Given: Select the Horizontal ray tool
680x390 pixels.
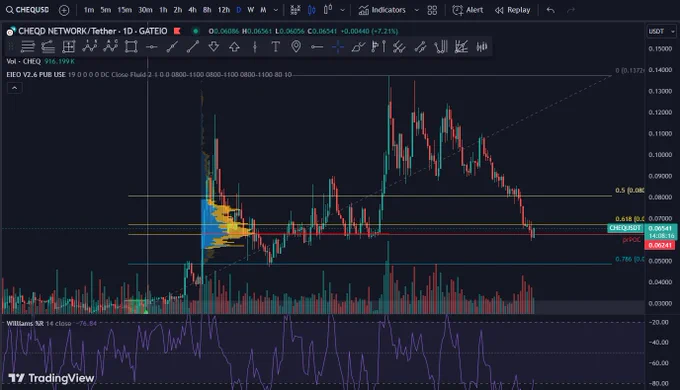Looking at the screenshot, I should pos(317,46).
